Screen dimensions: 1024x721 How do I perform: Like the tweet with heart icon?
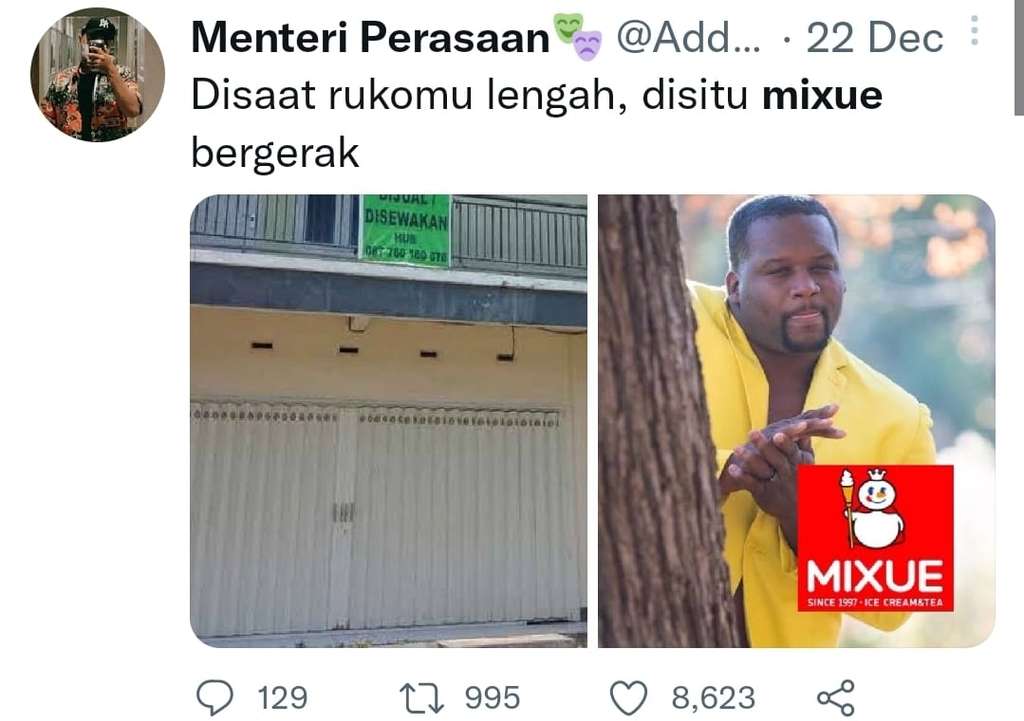[629, 697]
